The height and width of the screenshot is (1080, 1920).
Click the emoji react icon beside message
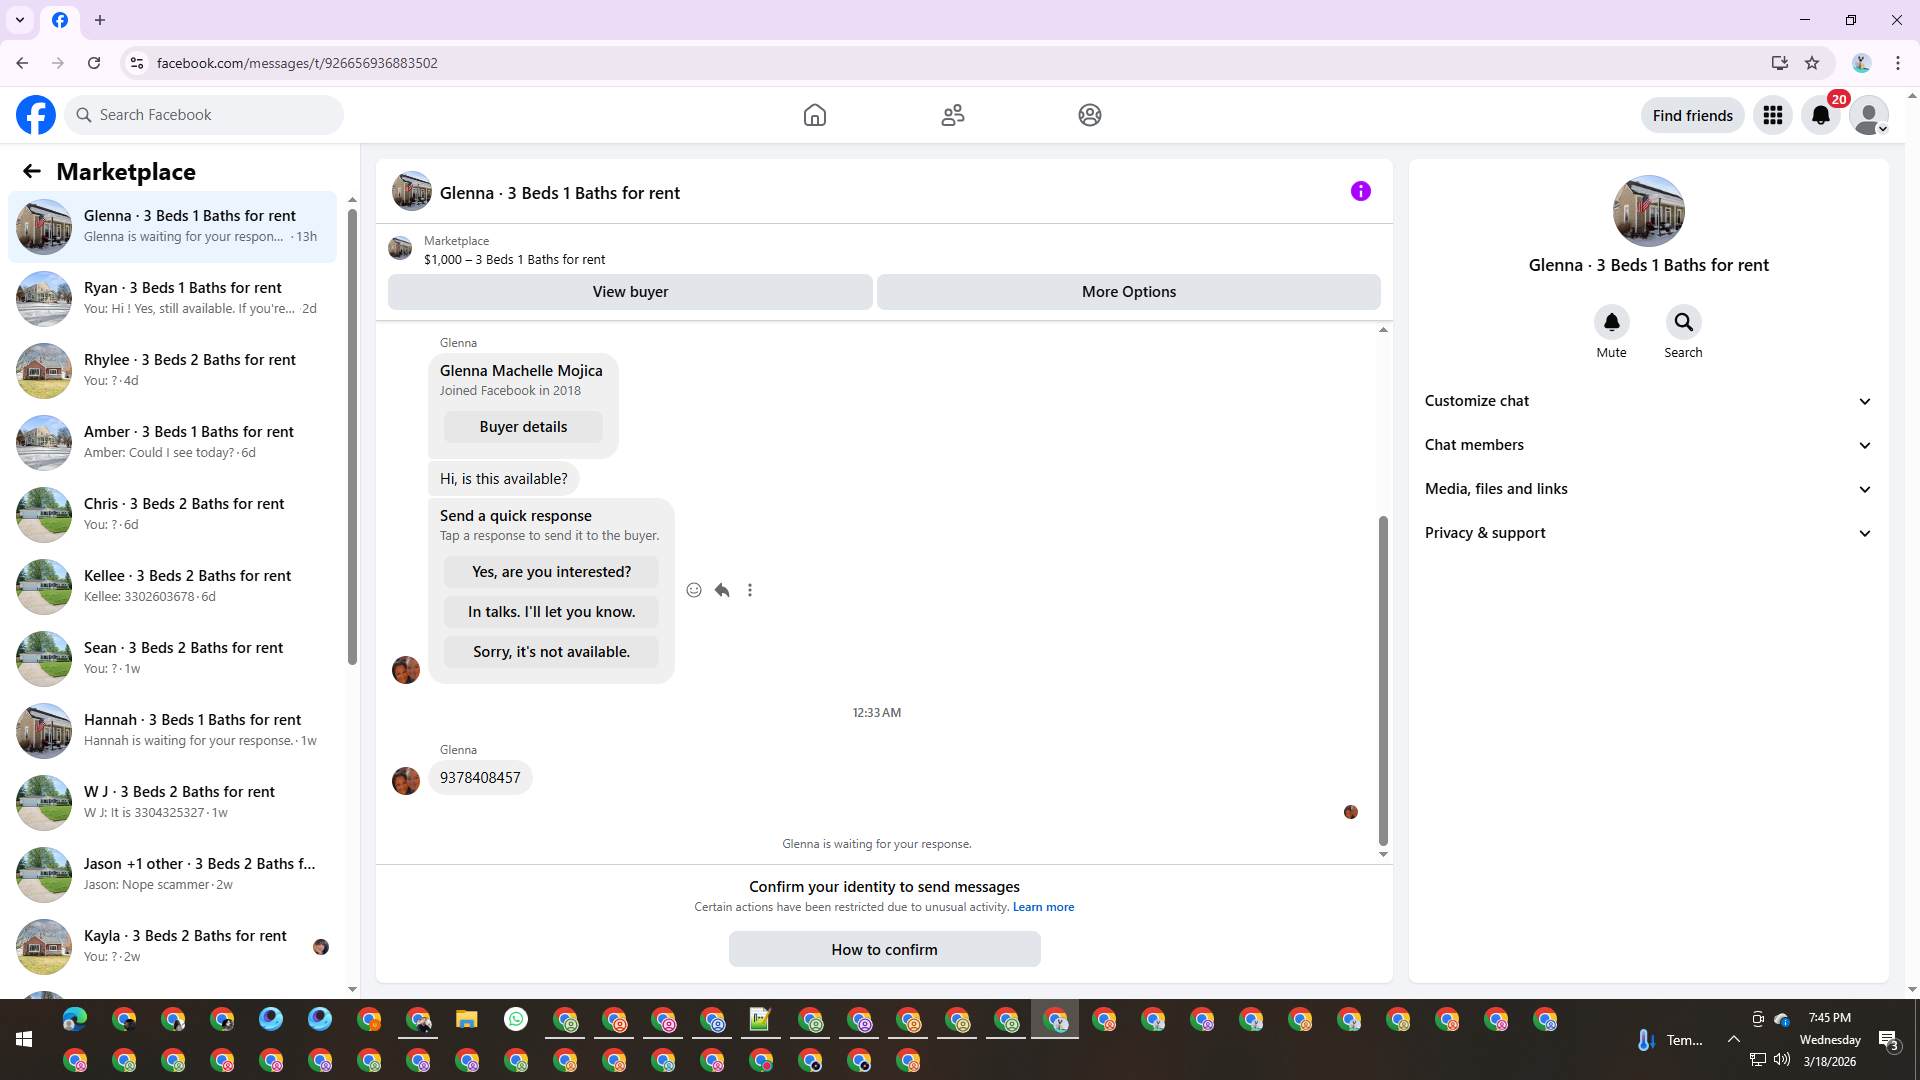(693, 590)
